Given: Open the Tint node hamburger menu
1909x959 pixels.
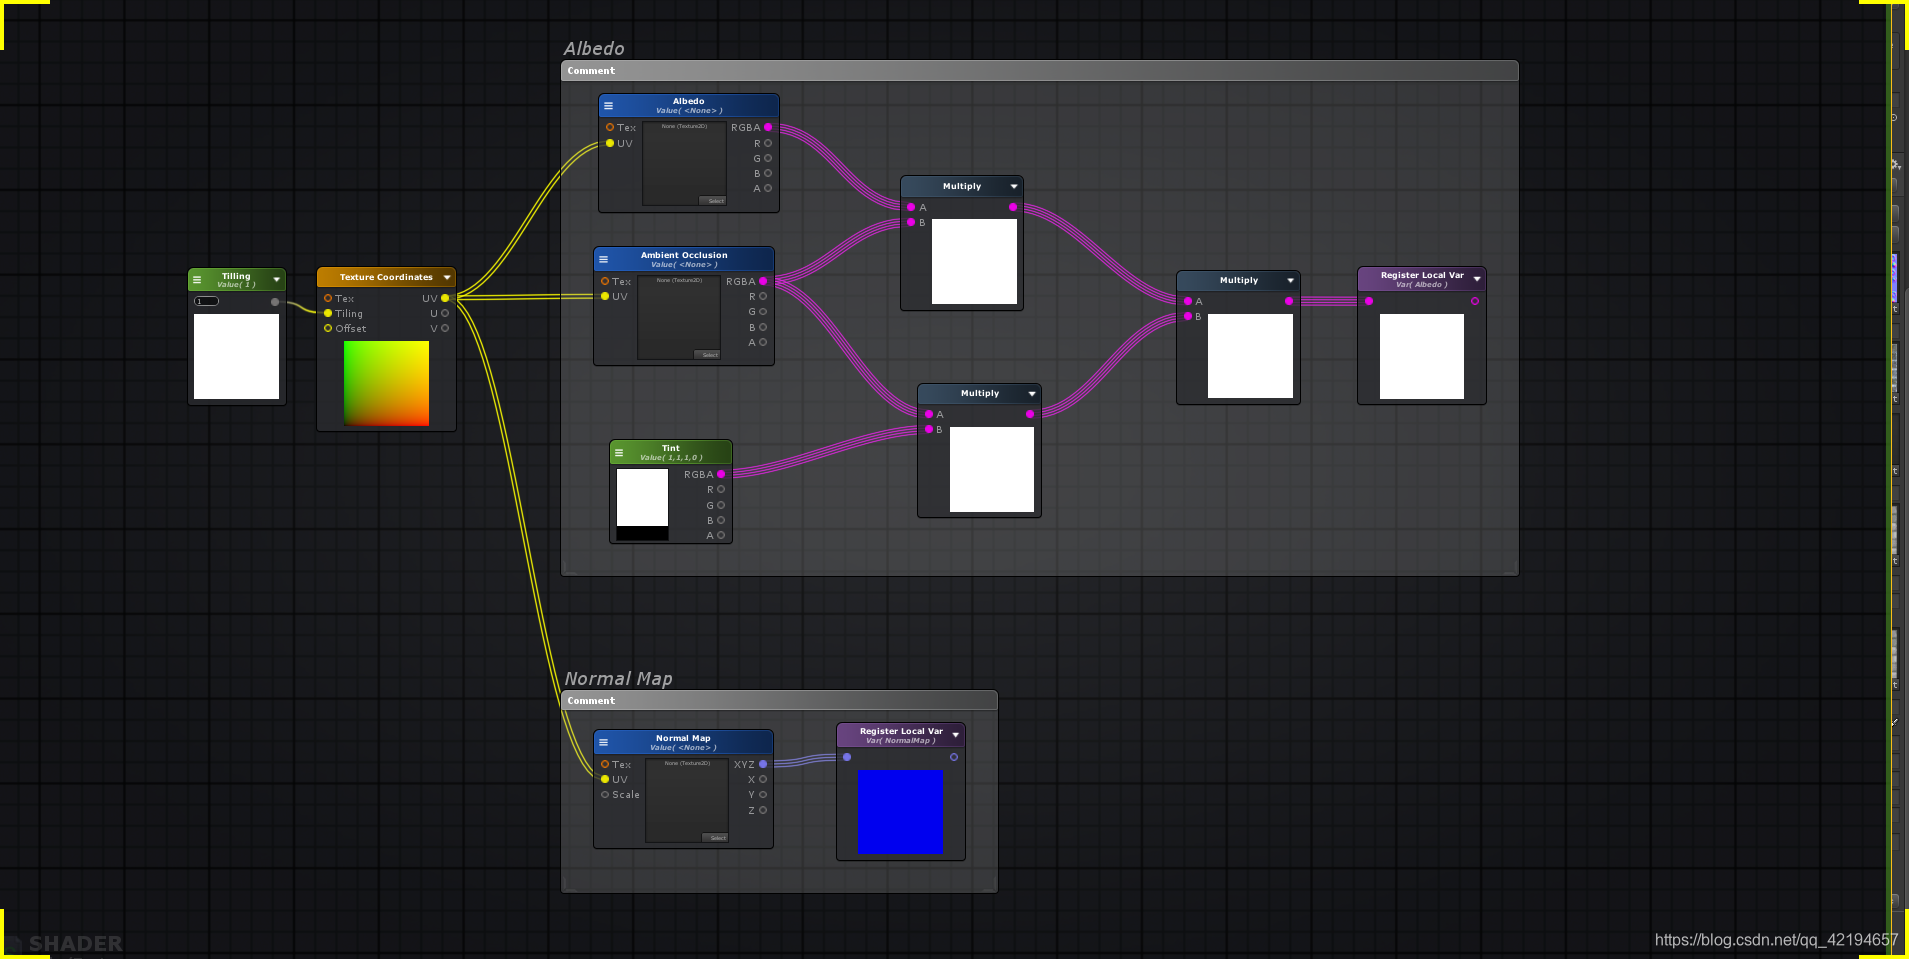Looking at the screenshot, I should 619,452.
